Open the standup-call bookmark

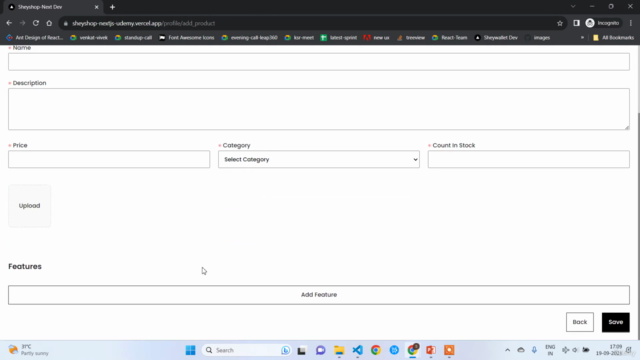point(133,38)
